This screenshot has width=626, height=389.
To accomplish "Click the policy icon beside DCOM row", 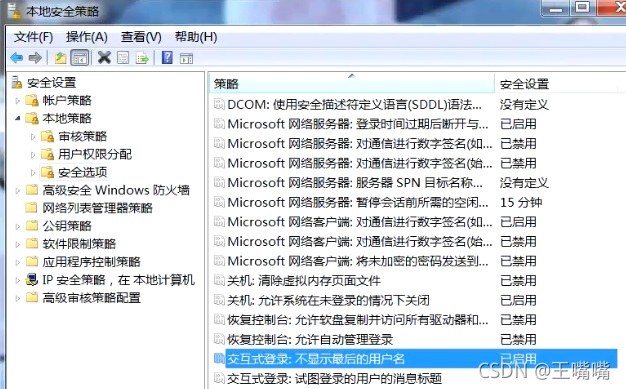I will [219, 104].
